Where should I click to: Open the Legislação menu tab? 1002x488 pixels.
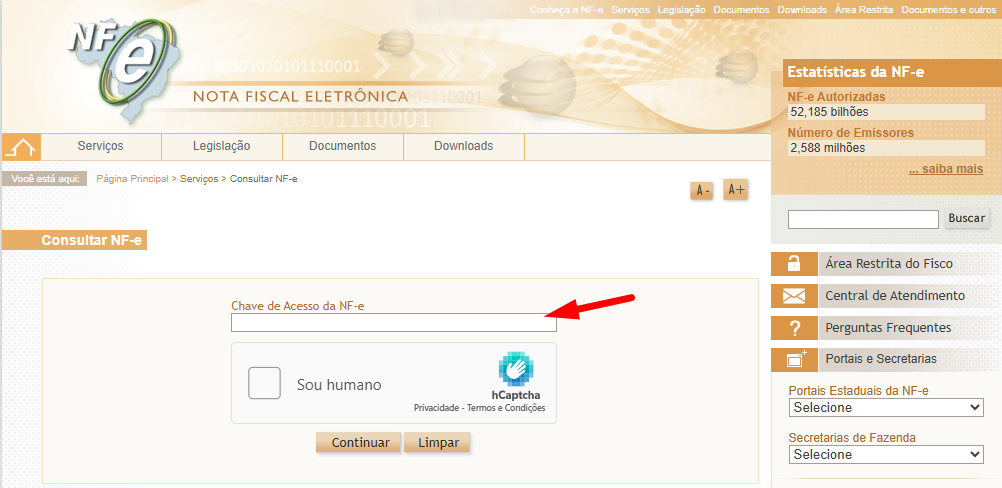point(222,146)
